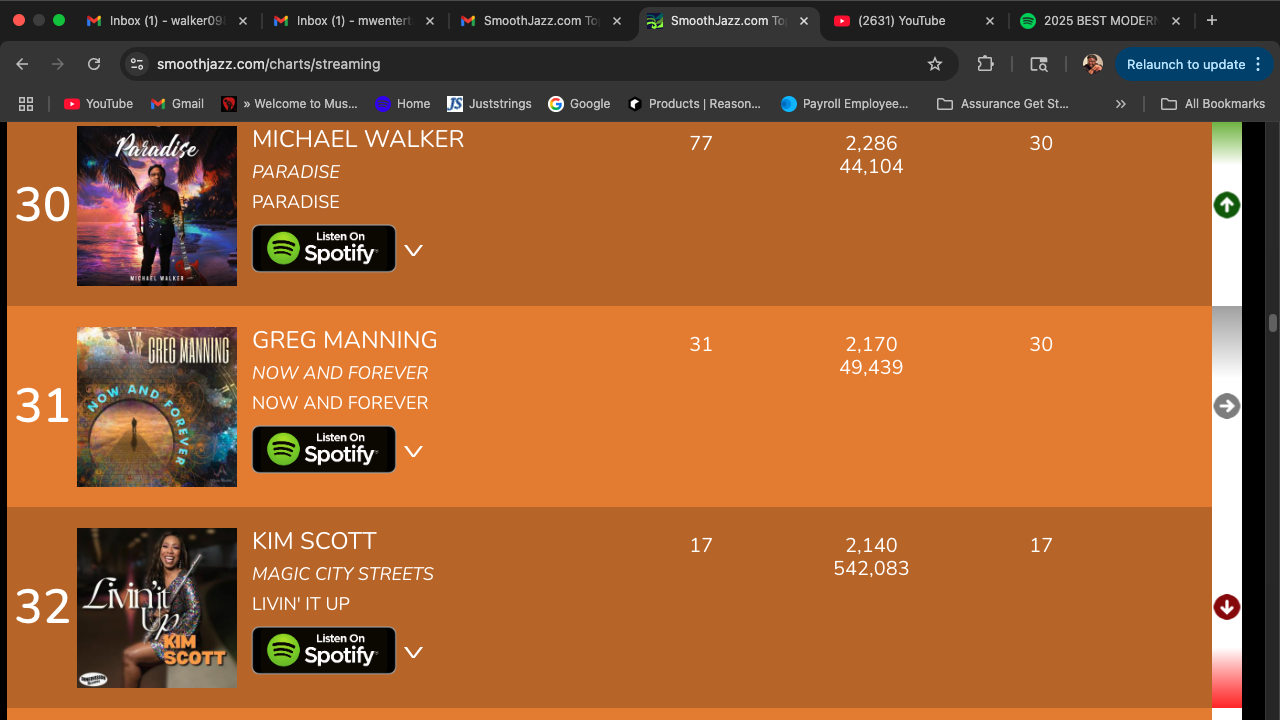Reload the page with the refresh icon
This screenshot has width=1280, height=720.
click(x=94, y=64)
